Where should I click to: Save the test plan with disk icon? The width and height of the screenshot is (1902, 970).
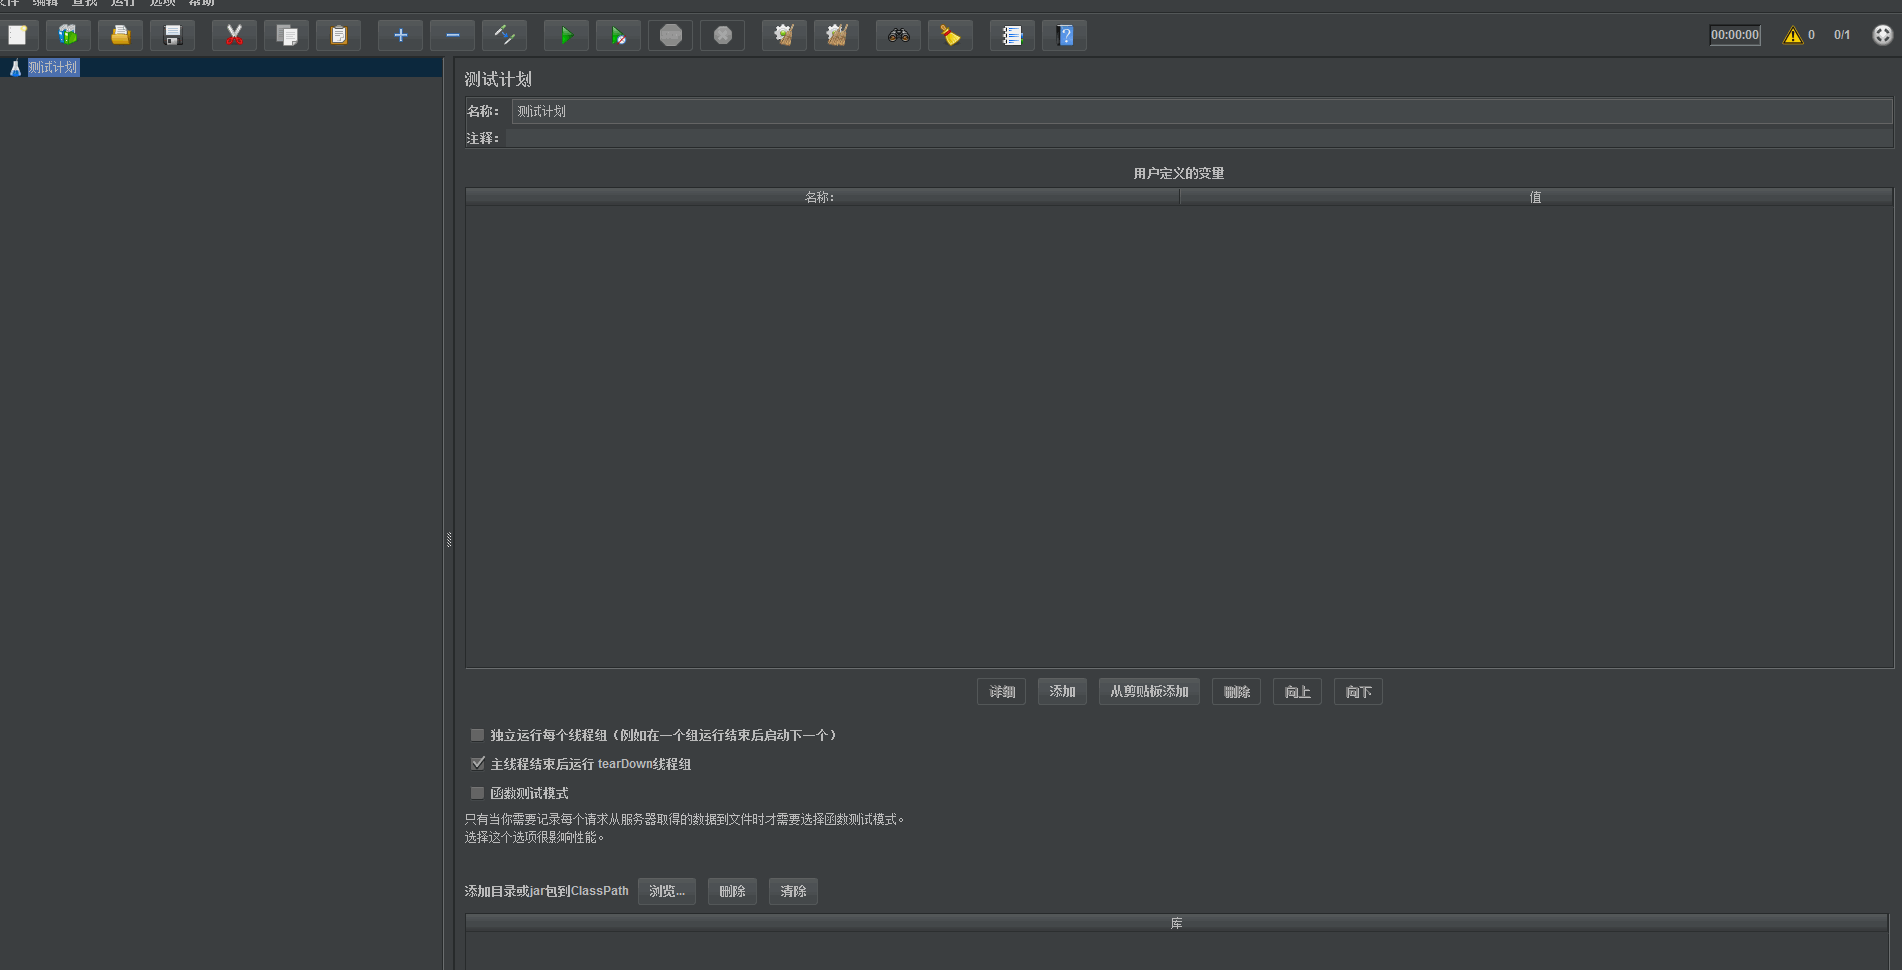click(172, 36)
